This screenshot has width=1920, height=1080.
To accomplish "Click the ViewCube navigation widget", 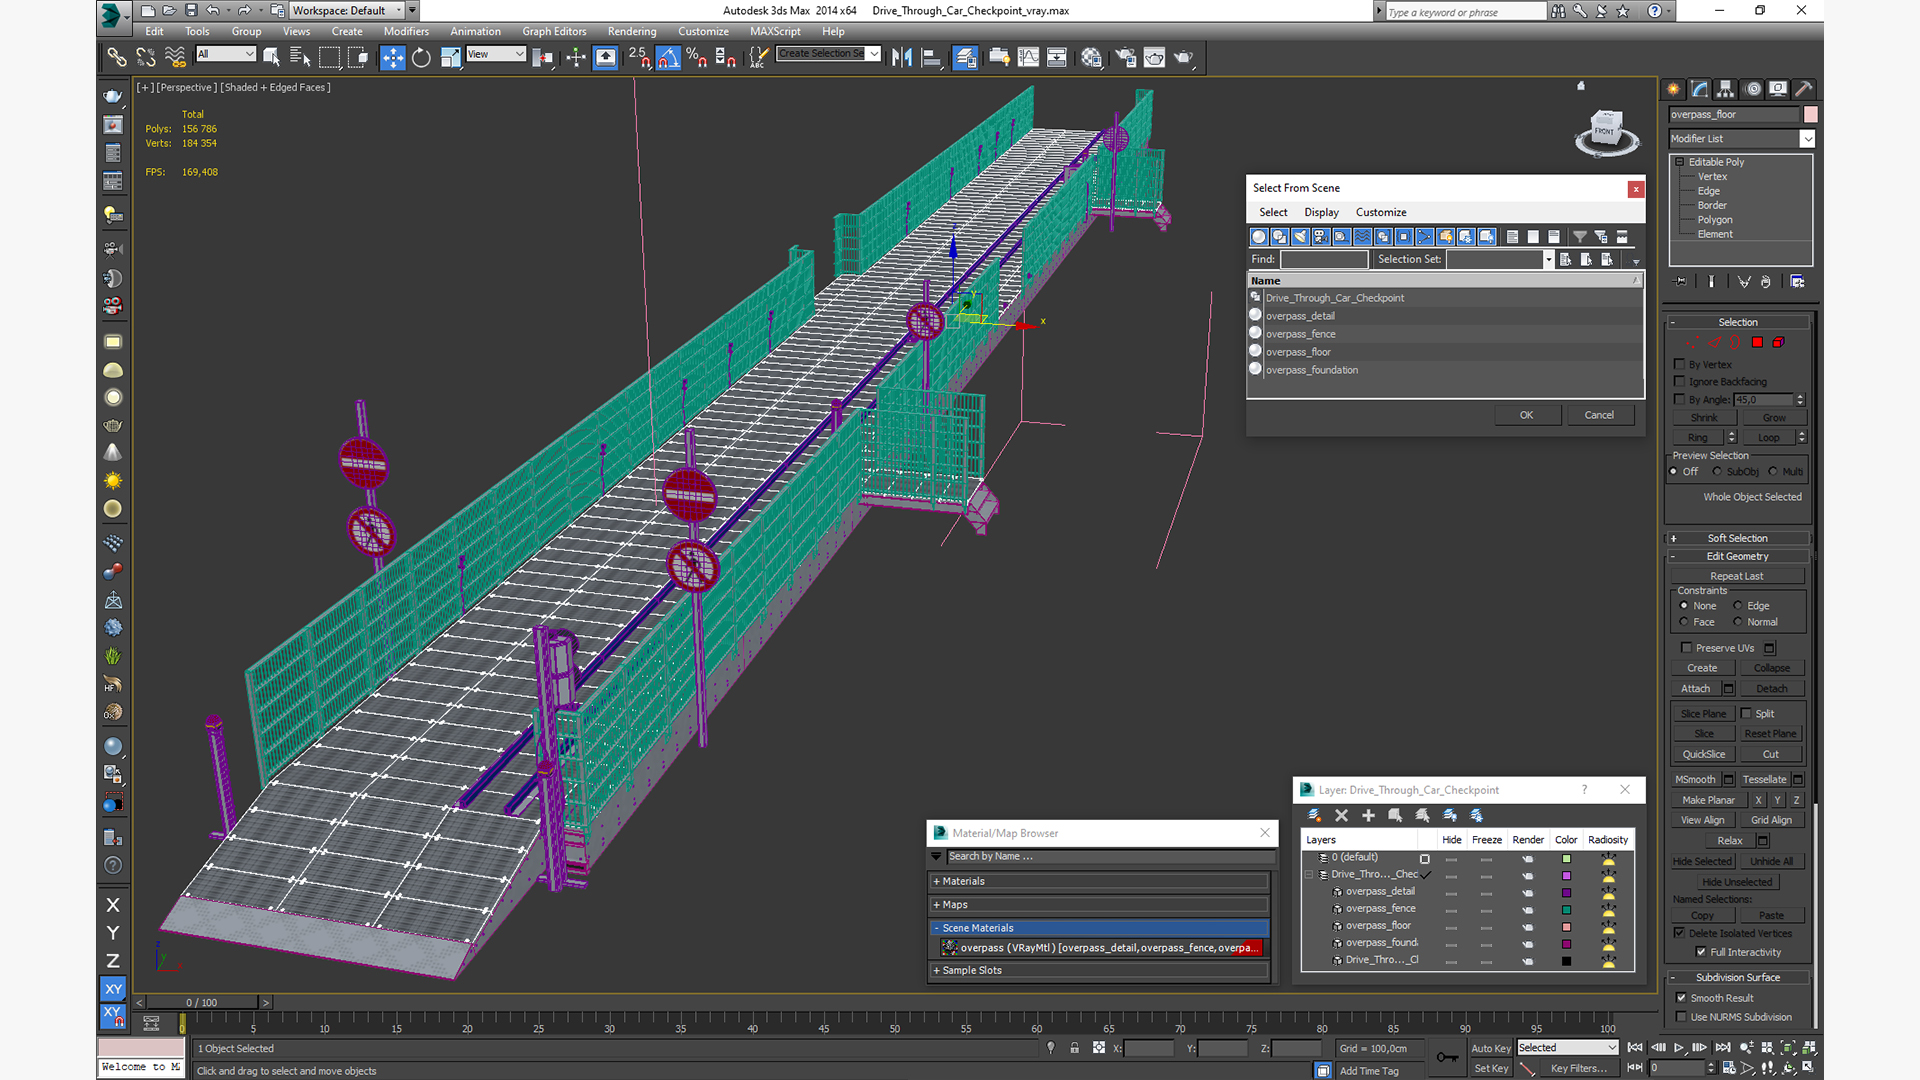I will [x=1606, y=132].
